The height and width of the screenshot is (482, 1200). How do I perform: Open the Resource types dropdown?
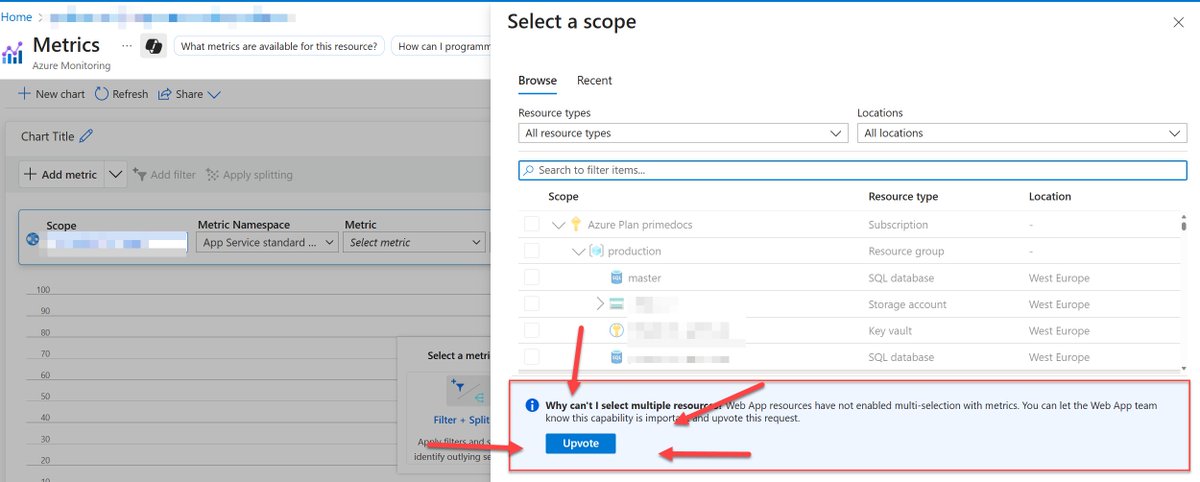[x=683, y=133]
